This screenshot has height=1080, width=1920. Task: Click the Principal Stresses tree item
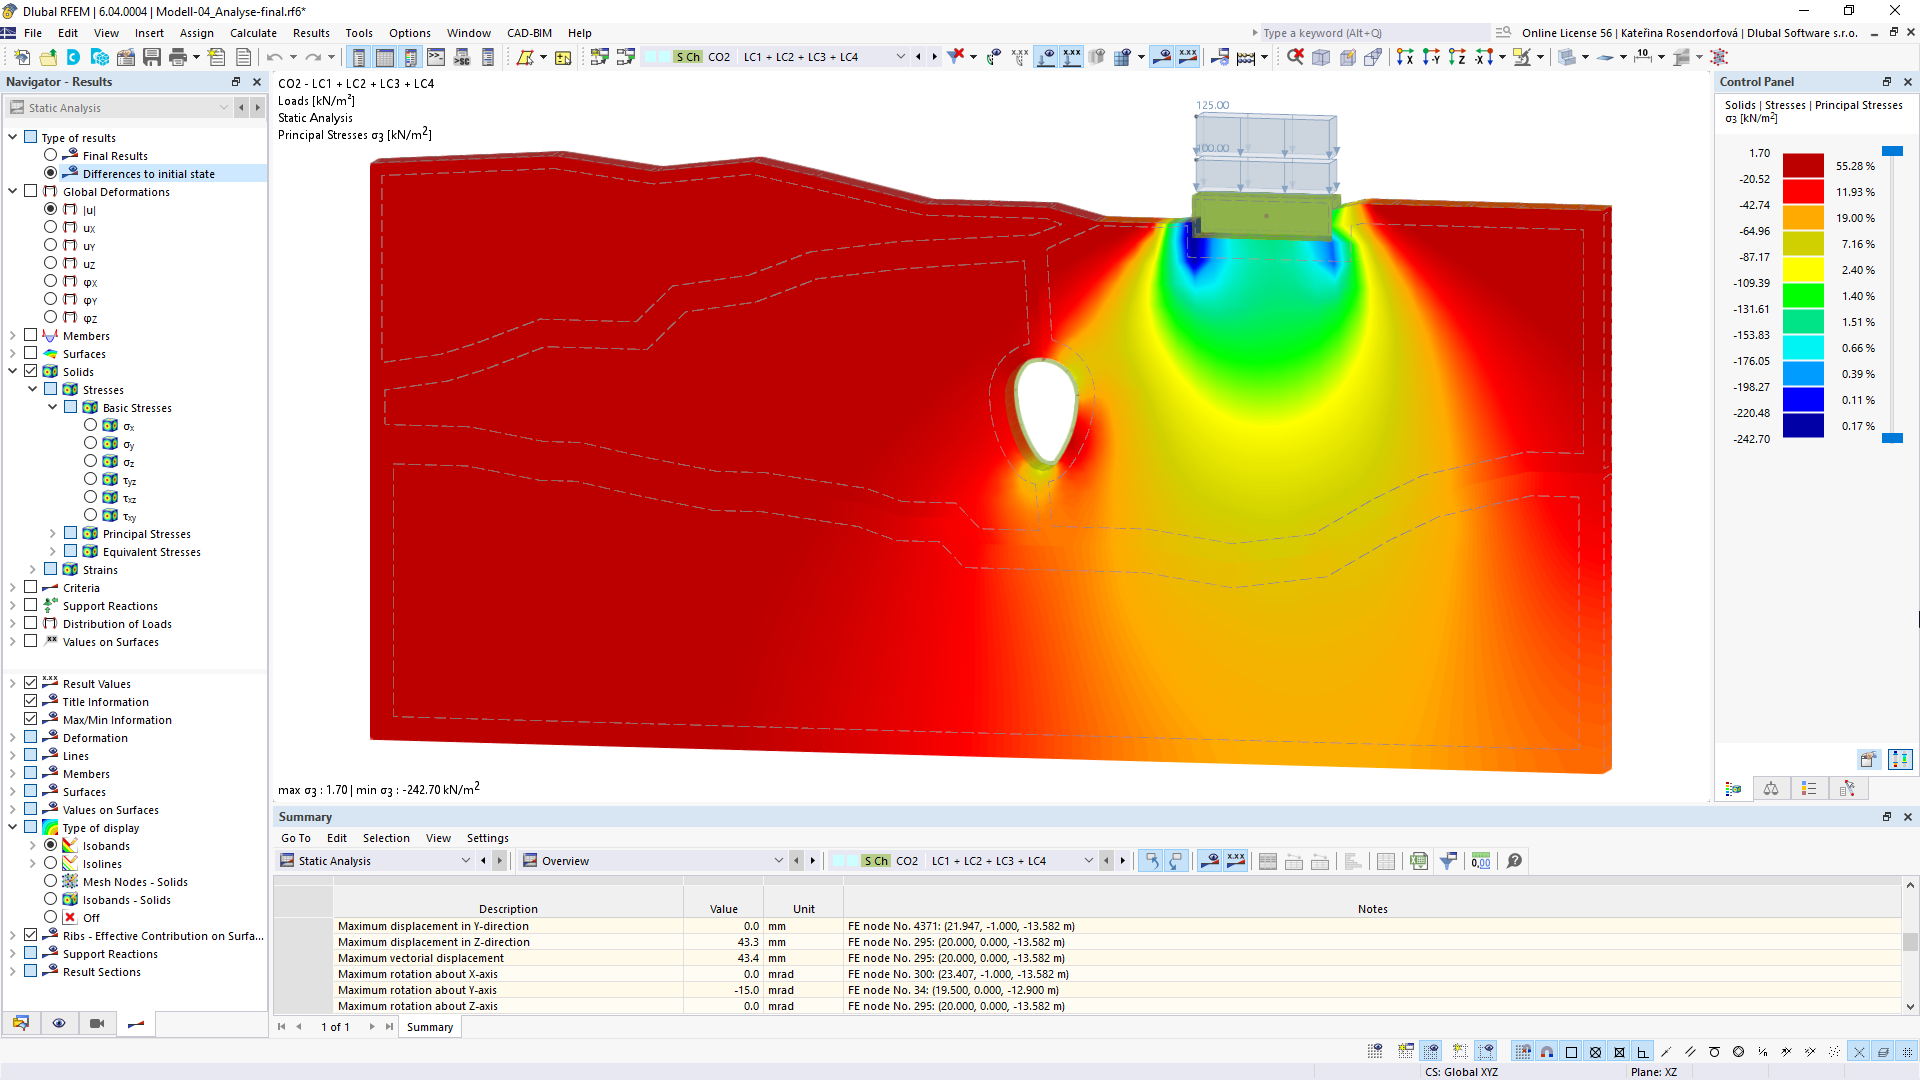[145, 534]
